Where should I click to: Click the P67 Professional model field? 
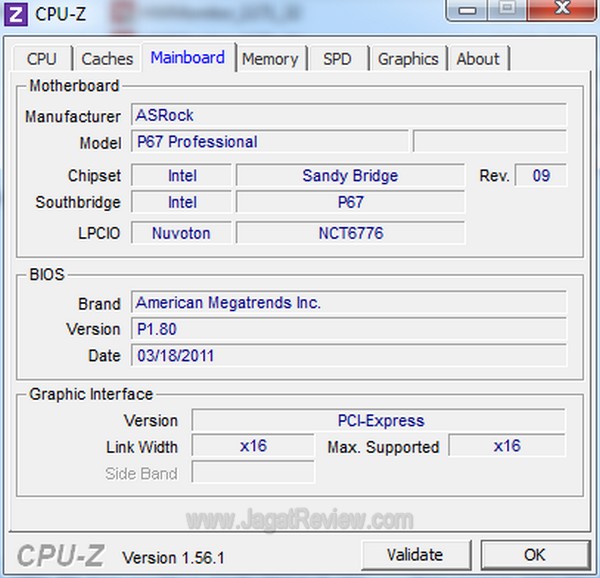click(x=270, y=142)
